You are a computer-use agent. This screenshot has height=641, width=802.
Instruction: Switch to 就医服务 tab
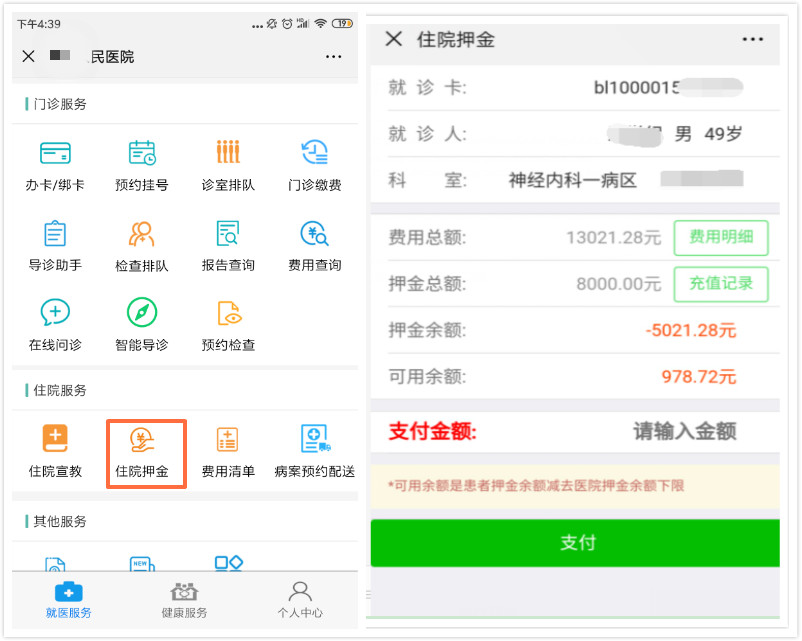point(69,600)
